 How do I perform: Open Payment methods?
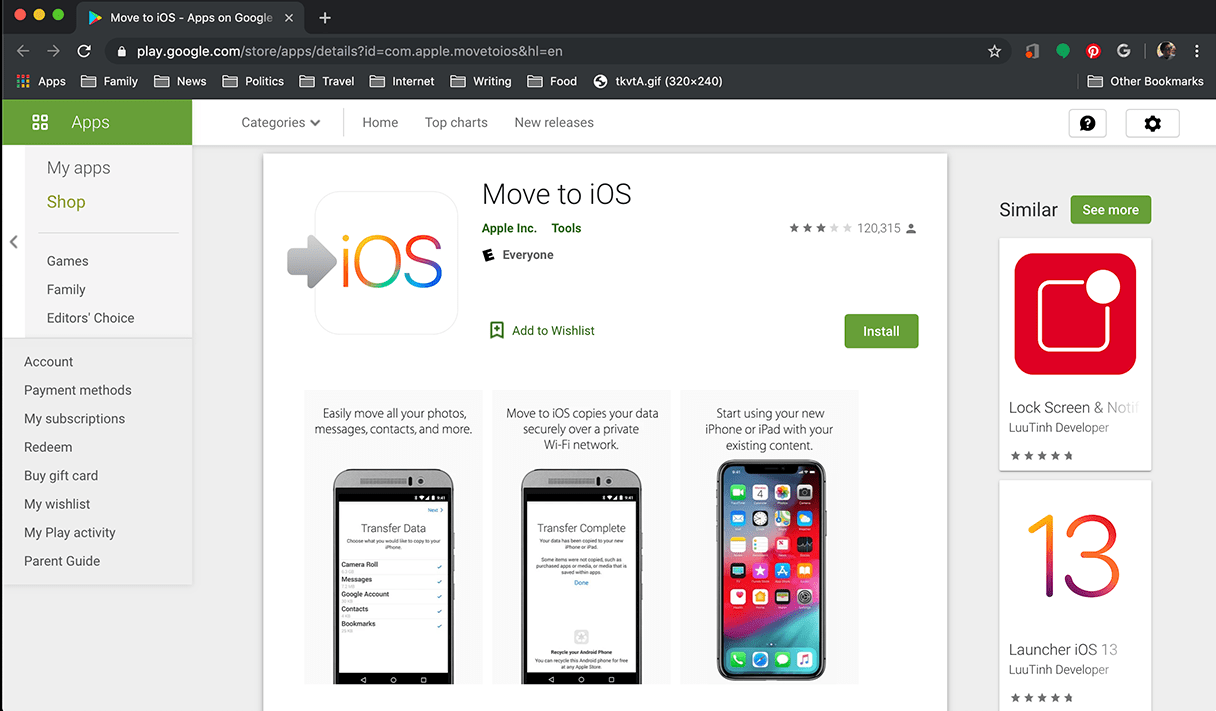[x=78, y=391]
